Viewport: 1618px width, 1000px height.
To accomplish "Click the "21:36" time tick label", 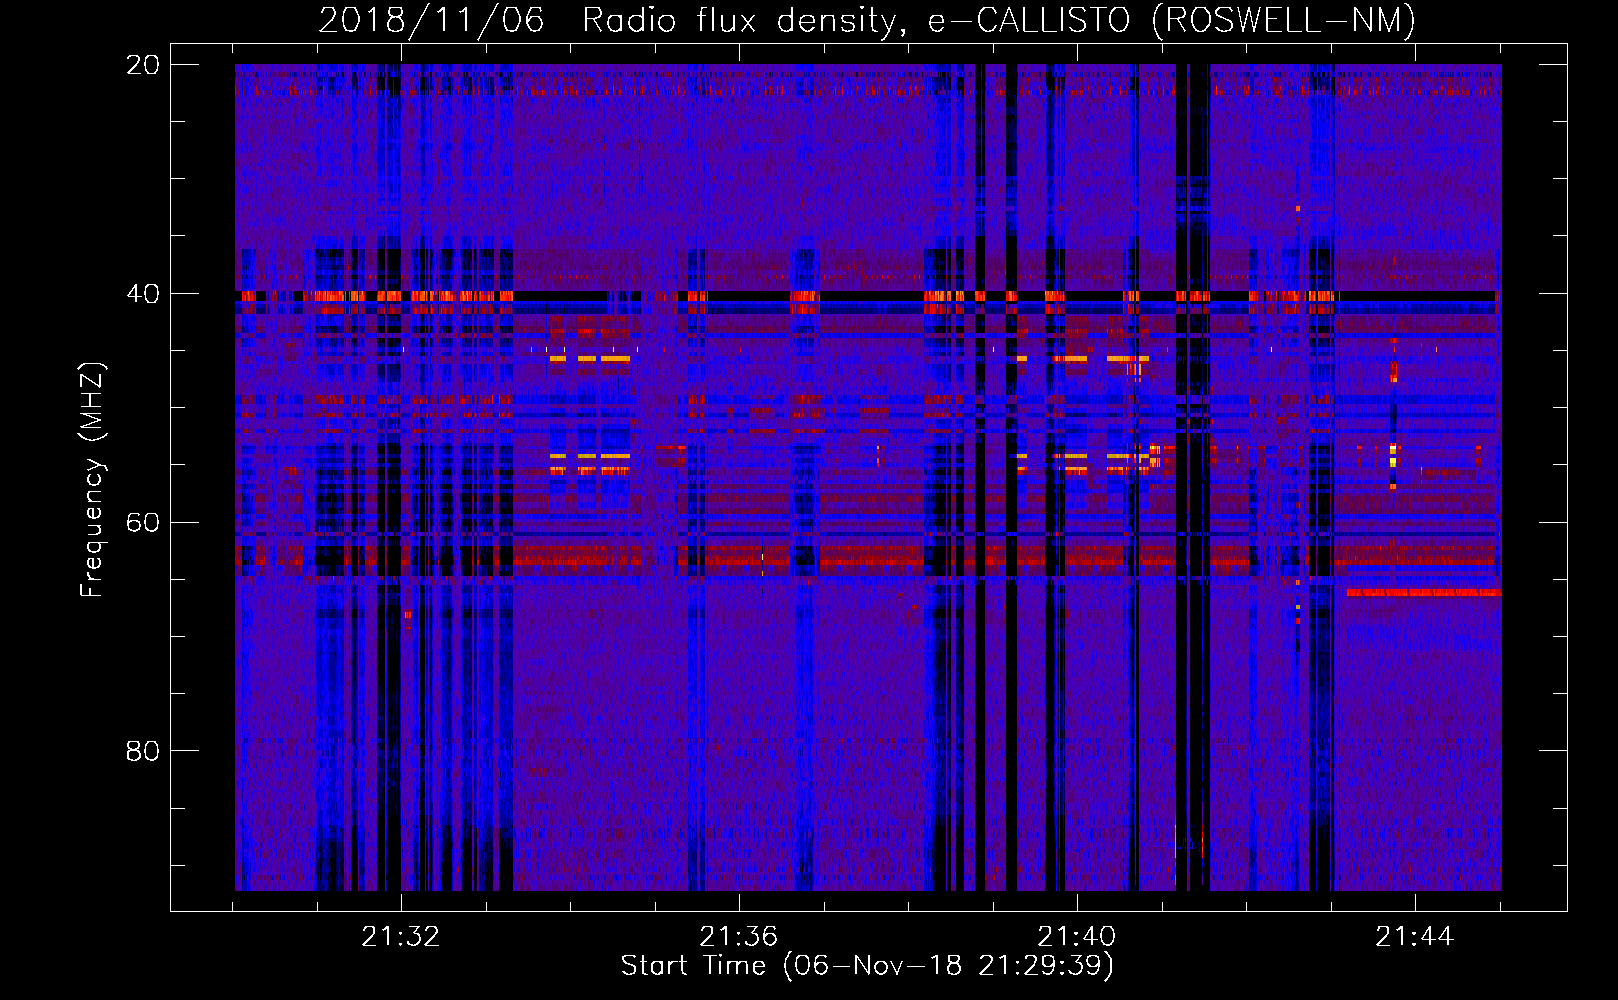I will 739,937.
